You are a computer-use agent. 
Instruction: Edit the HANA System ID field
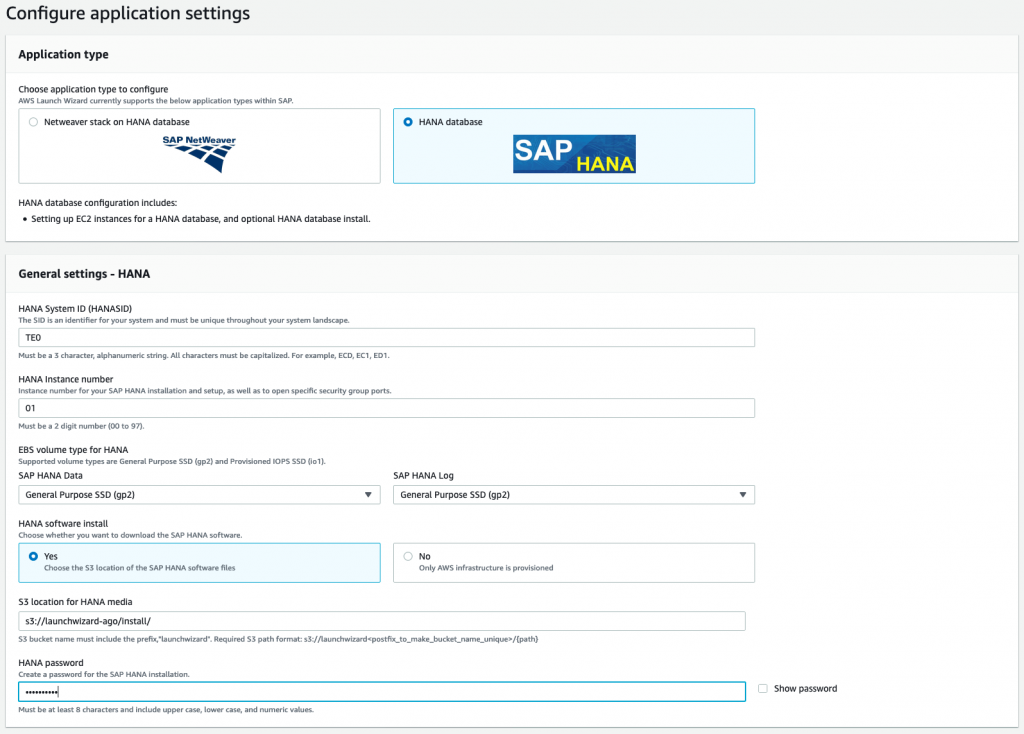[387, 338]
